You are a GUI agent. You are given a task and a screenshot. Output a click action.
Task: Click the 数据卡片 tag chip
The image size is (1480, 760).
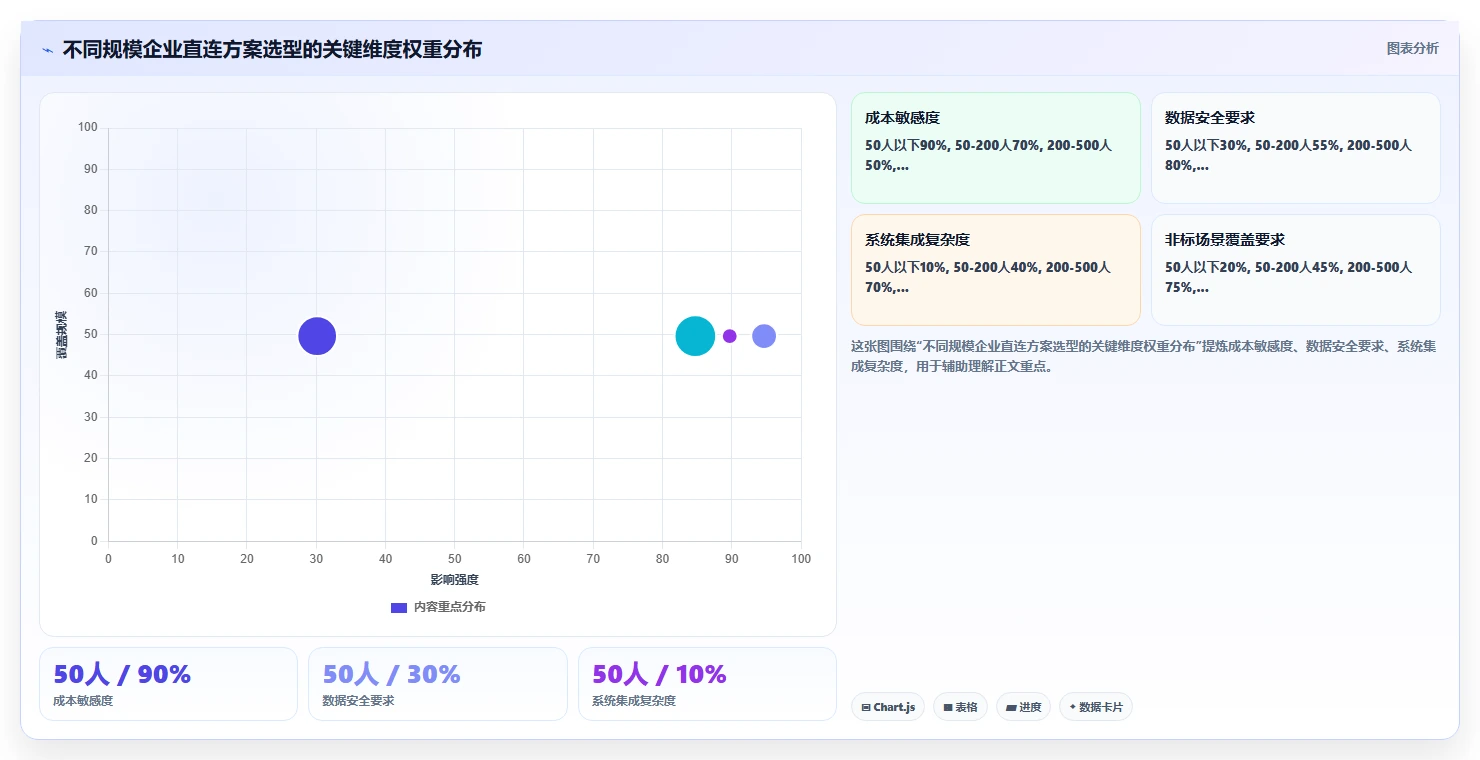click(1096, 707)
